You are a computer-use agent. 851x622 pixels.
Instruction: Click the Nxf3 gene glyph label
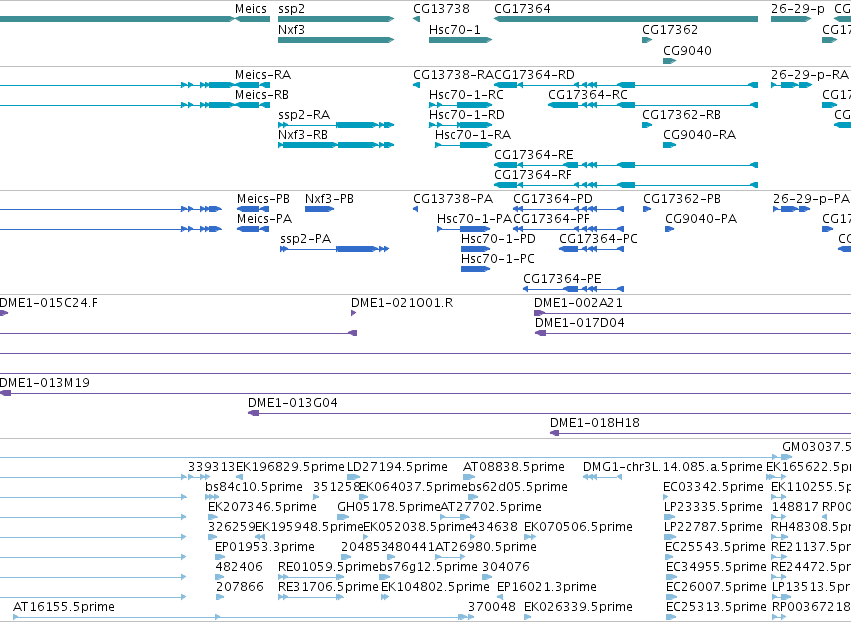[291, 30]
